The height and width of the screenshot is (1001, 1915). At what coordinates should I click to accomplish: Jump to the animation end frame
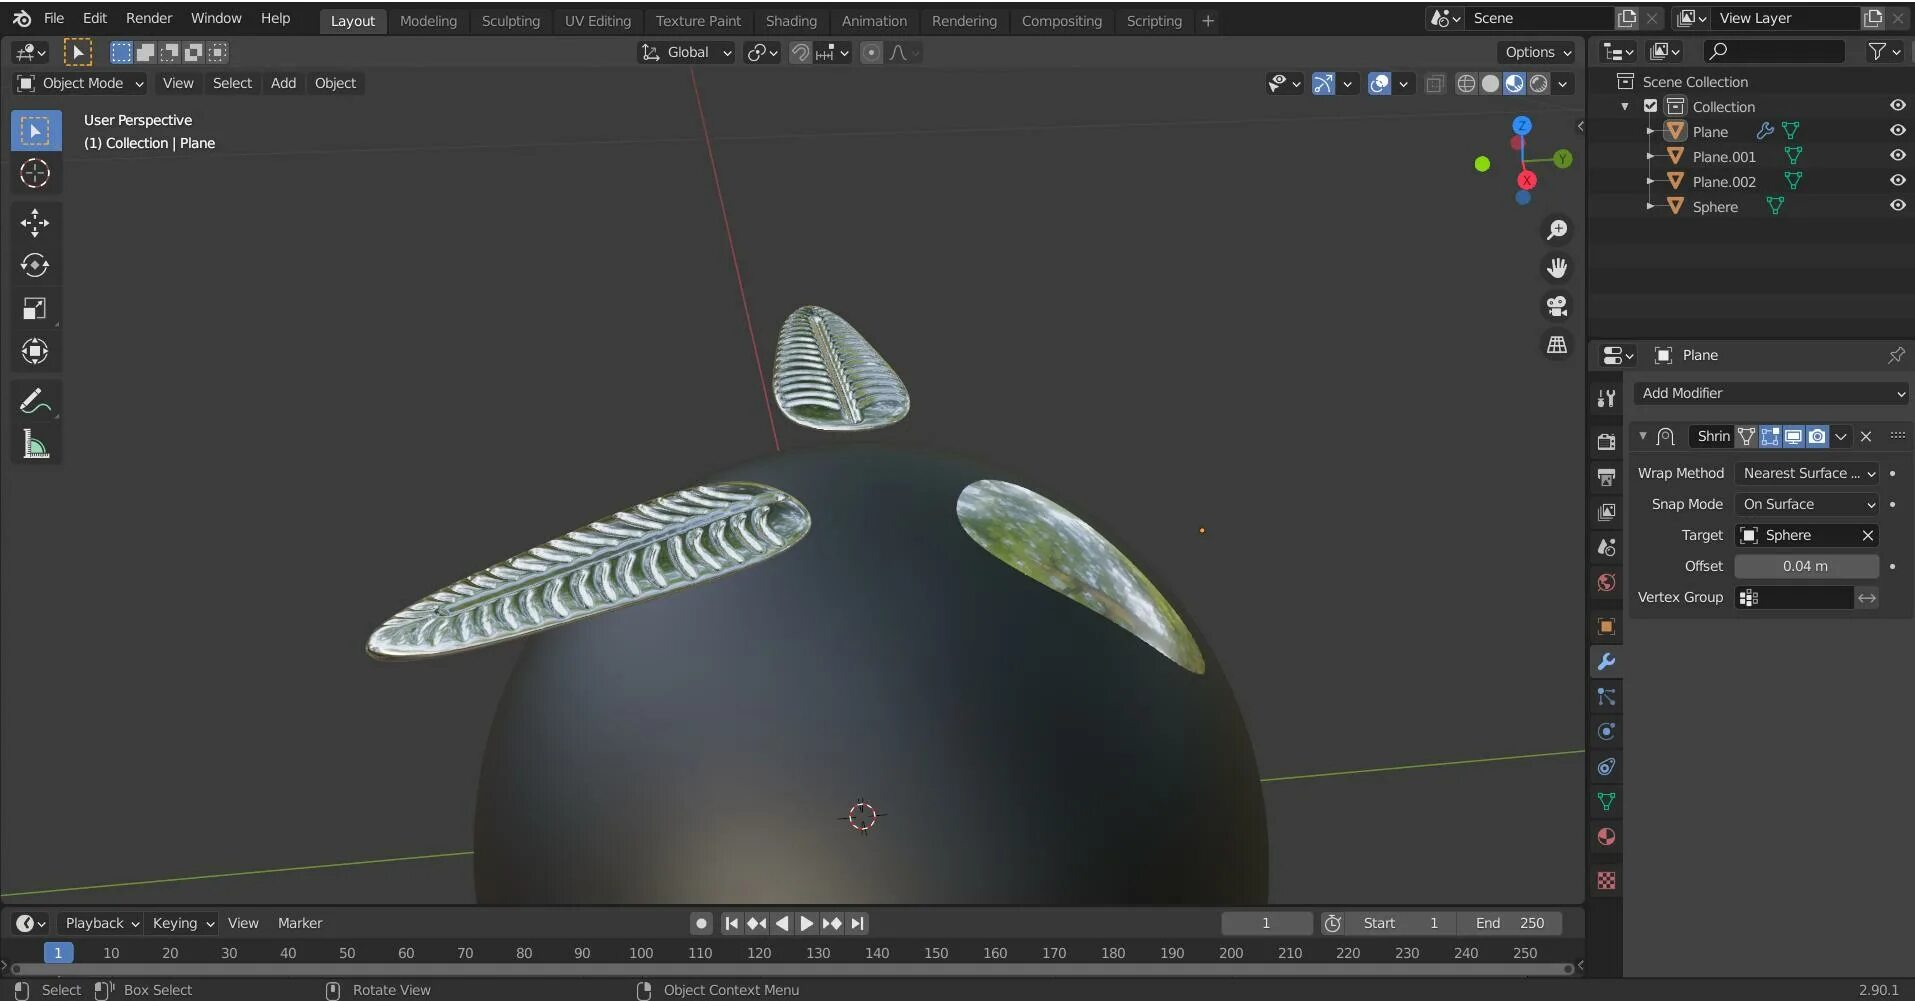857,923
